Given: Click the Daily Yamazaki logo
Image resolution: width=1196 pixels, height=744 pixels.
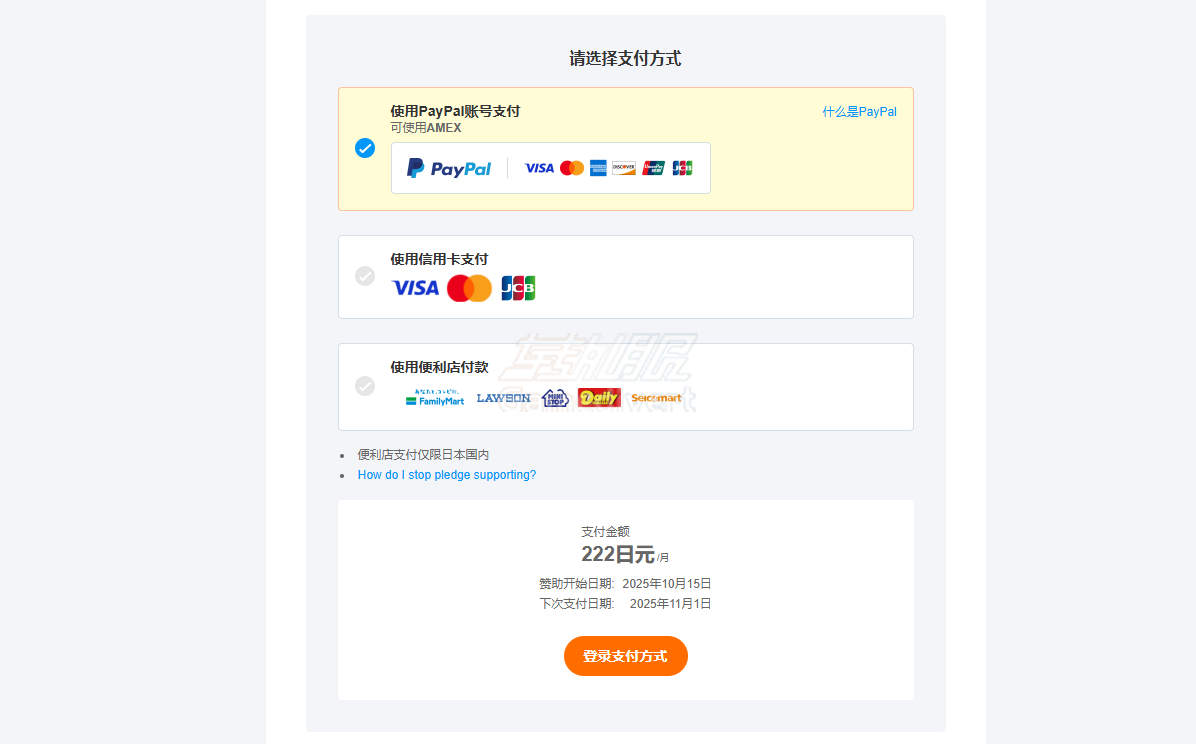Looking at the screenshot, I should pos(600,398).
